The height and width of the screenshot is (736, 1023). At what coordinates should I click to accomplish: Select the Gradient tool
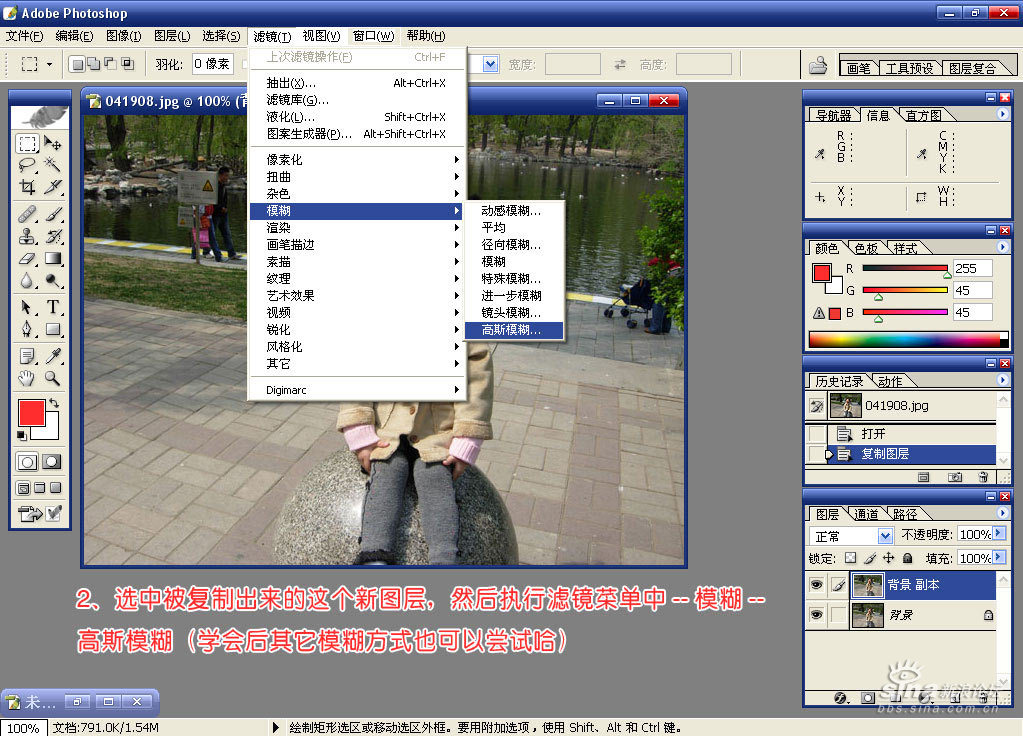point(53,258)
